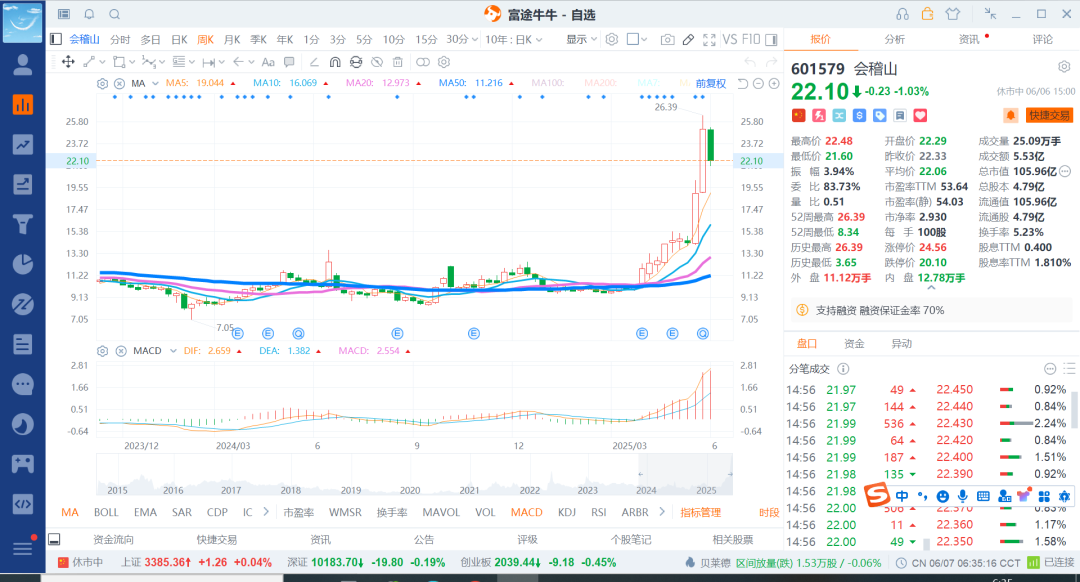Select the pencil drawing tool icon
The width and height of the screenshot is (1080, 582).
click(688, 40)
